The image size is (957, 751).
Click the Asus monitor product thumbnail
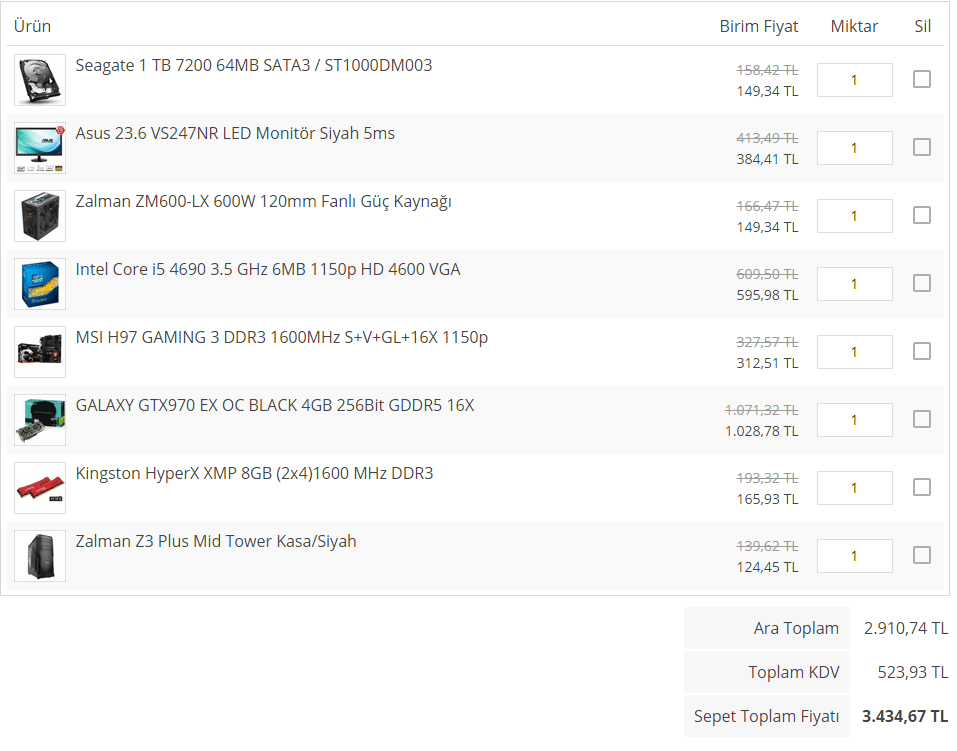(40, 148)
